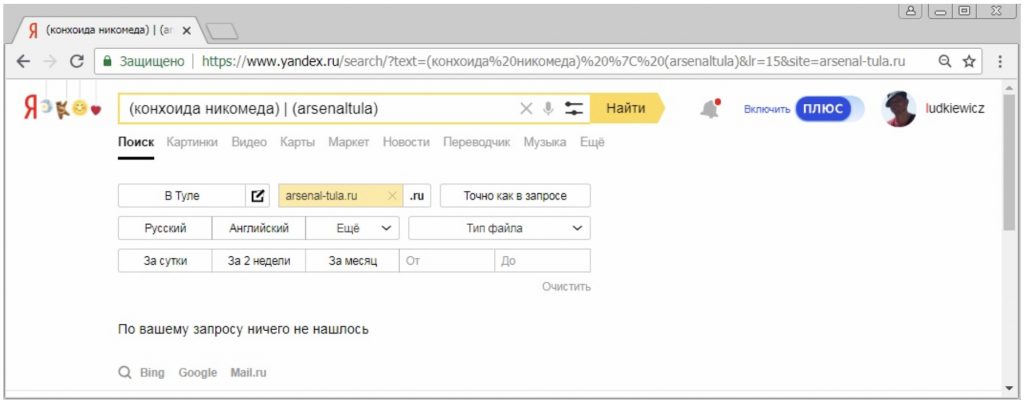Switch to the Карты tab
Screen dimensions: 1024x404
298,142
